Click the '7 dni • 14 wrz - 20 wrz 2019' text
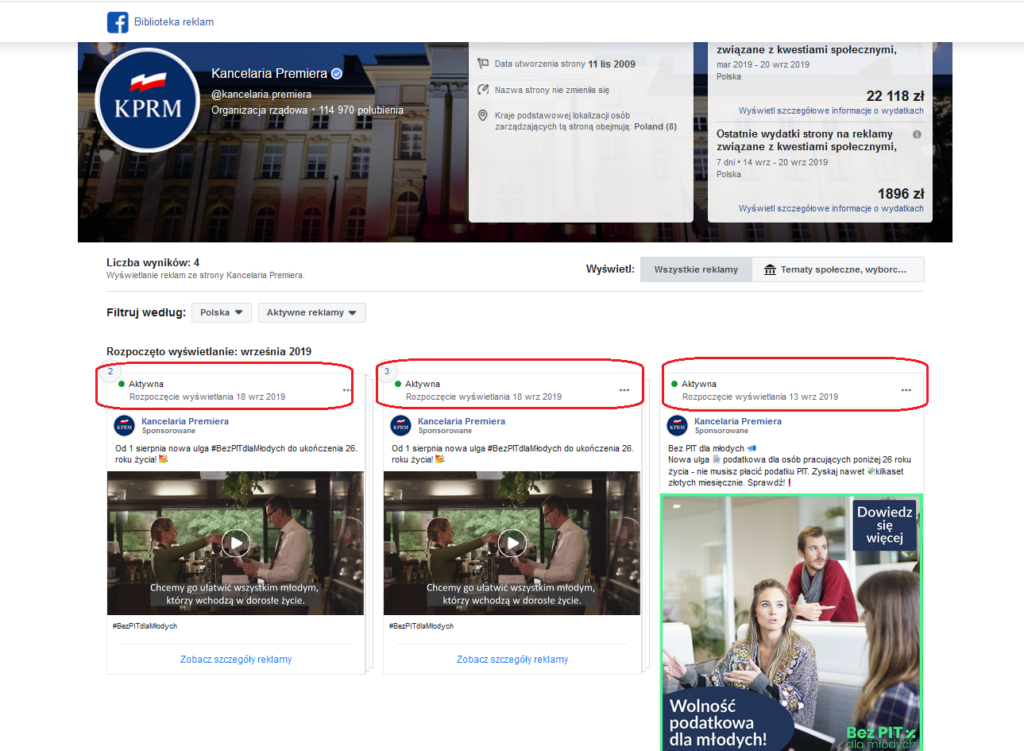The image size is (1024, 751). (x=772, y=163)
